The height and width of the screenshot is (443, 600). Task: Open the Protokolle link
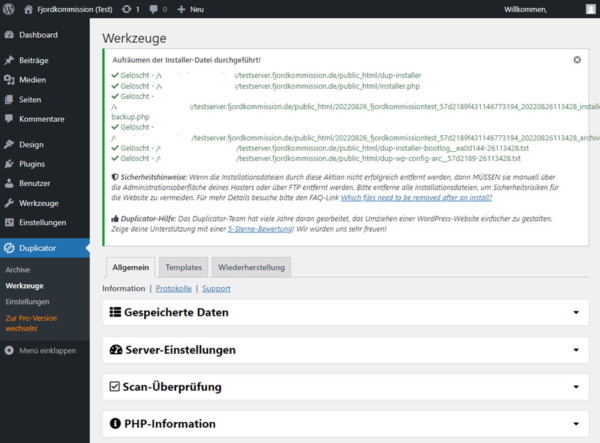[174, 288]
